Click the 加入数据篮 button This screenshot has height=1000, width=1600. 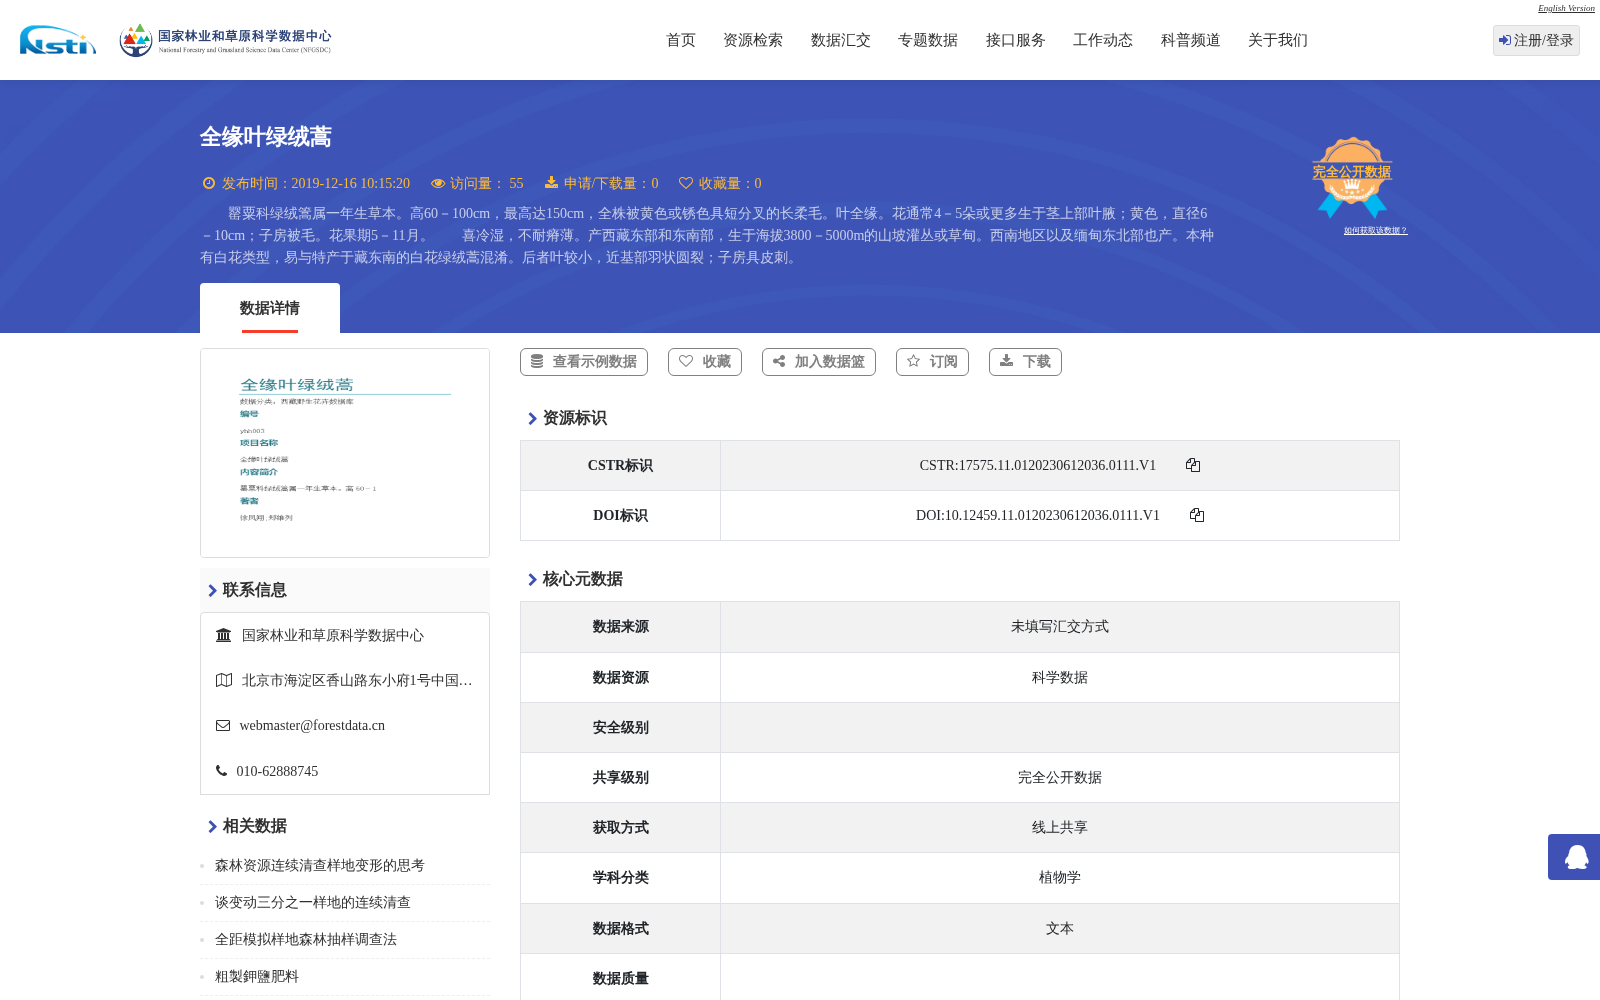point(819,362)
